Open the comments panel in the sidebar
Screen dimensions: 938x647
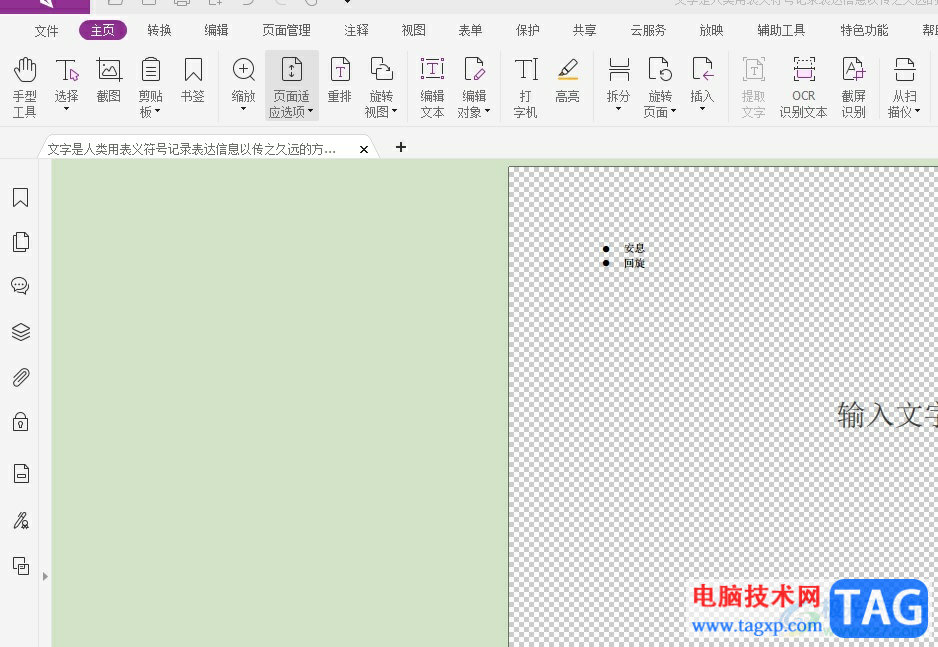click(20, 286)
